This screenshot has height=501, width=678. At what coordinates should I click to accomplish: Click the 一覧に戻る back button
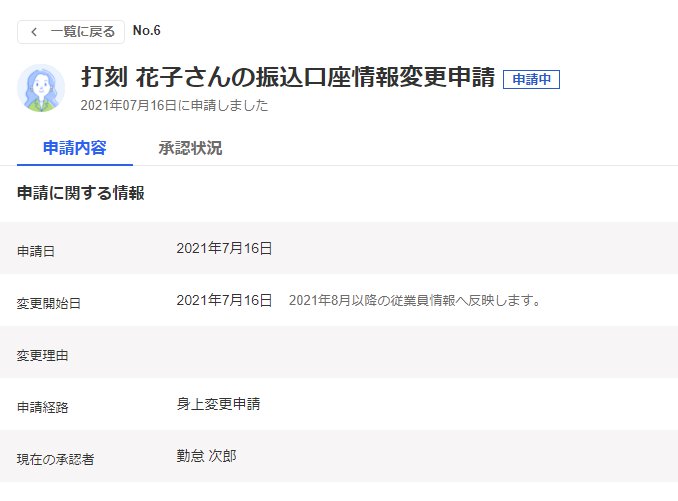(71, 32)
